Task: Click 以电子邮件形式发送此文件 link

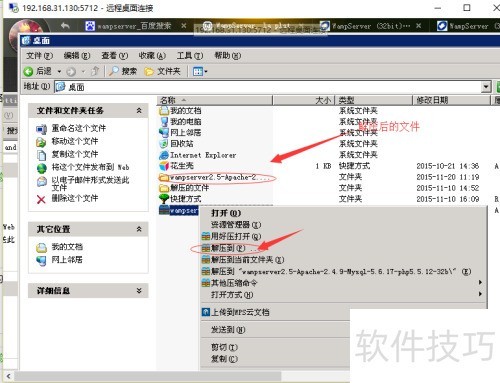Action: [90, 184]
